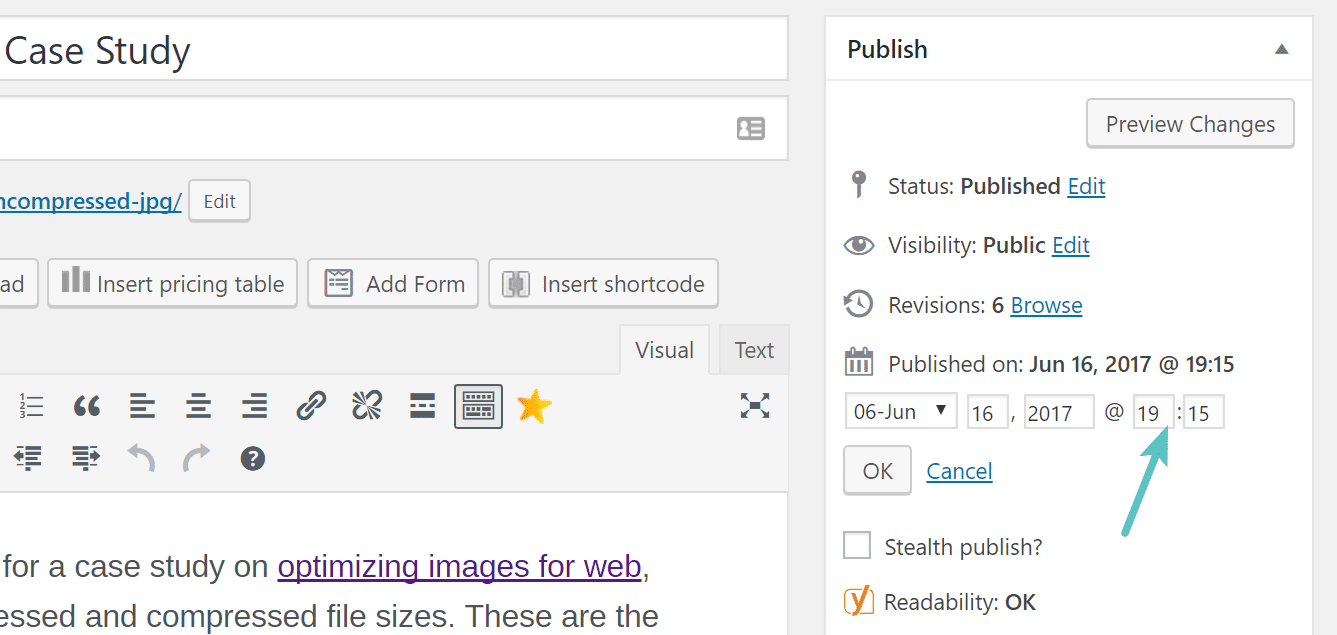
Task: Edit the post visibility setting
Action: (1070, 245)
